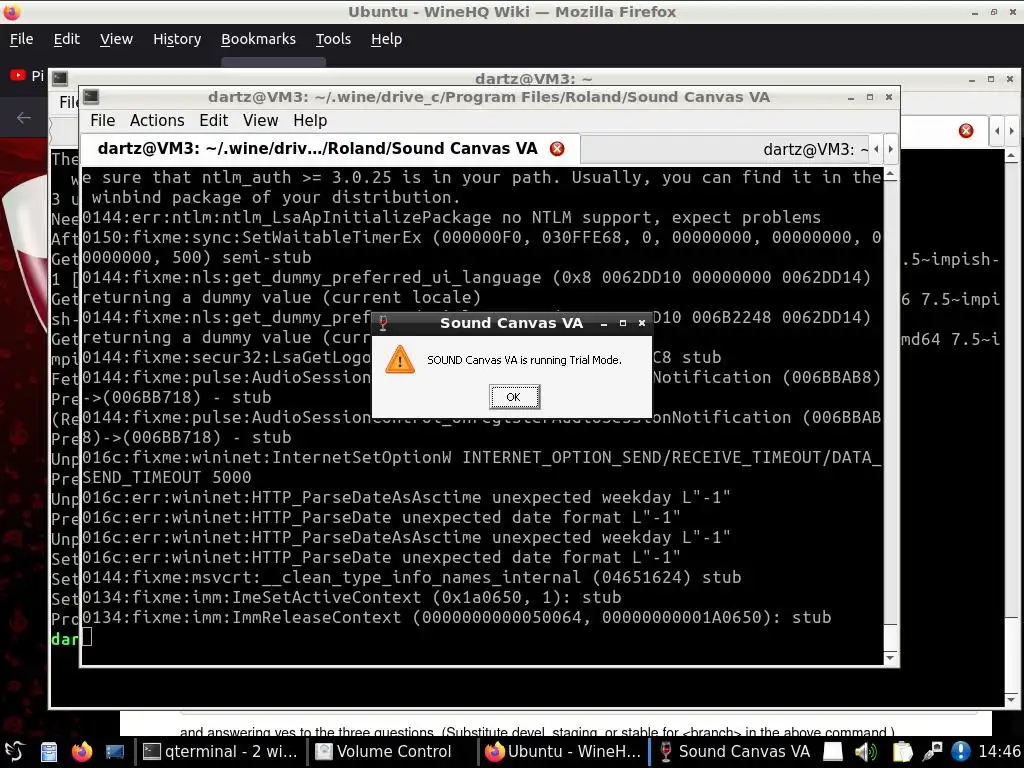Switch to Sound Canvas VA taskbar entry
This screenshot has width=1024, height=768.
[734, 752]
